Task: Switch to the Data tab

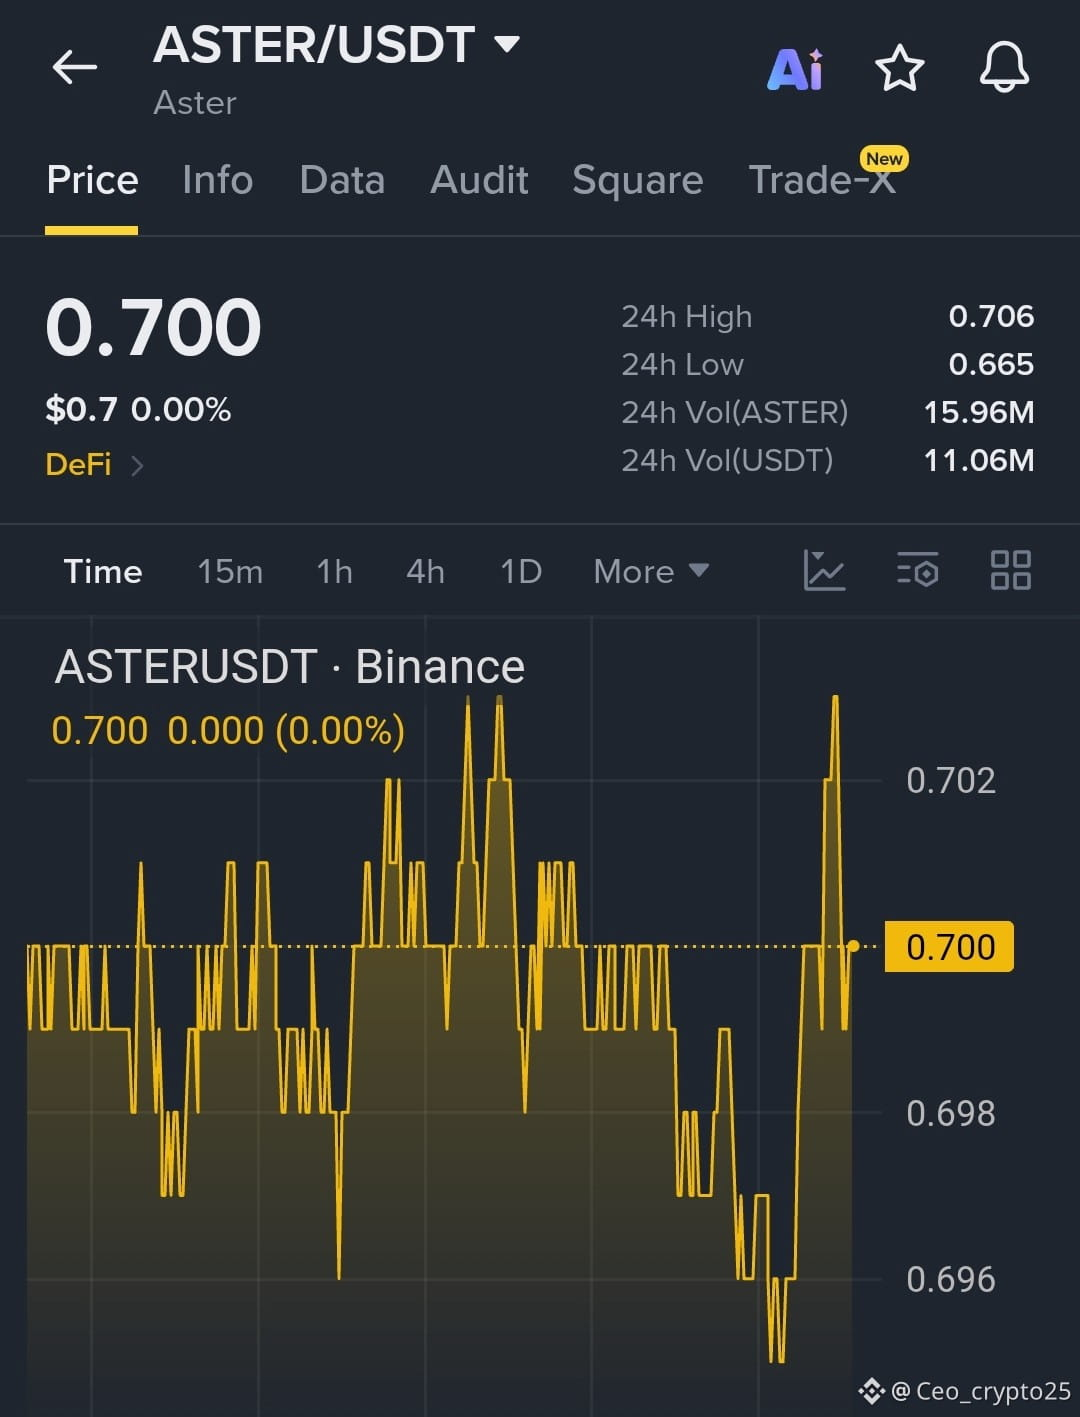Action: 342,180
